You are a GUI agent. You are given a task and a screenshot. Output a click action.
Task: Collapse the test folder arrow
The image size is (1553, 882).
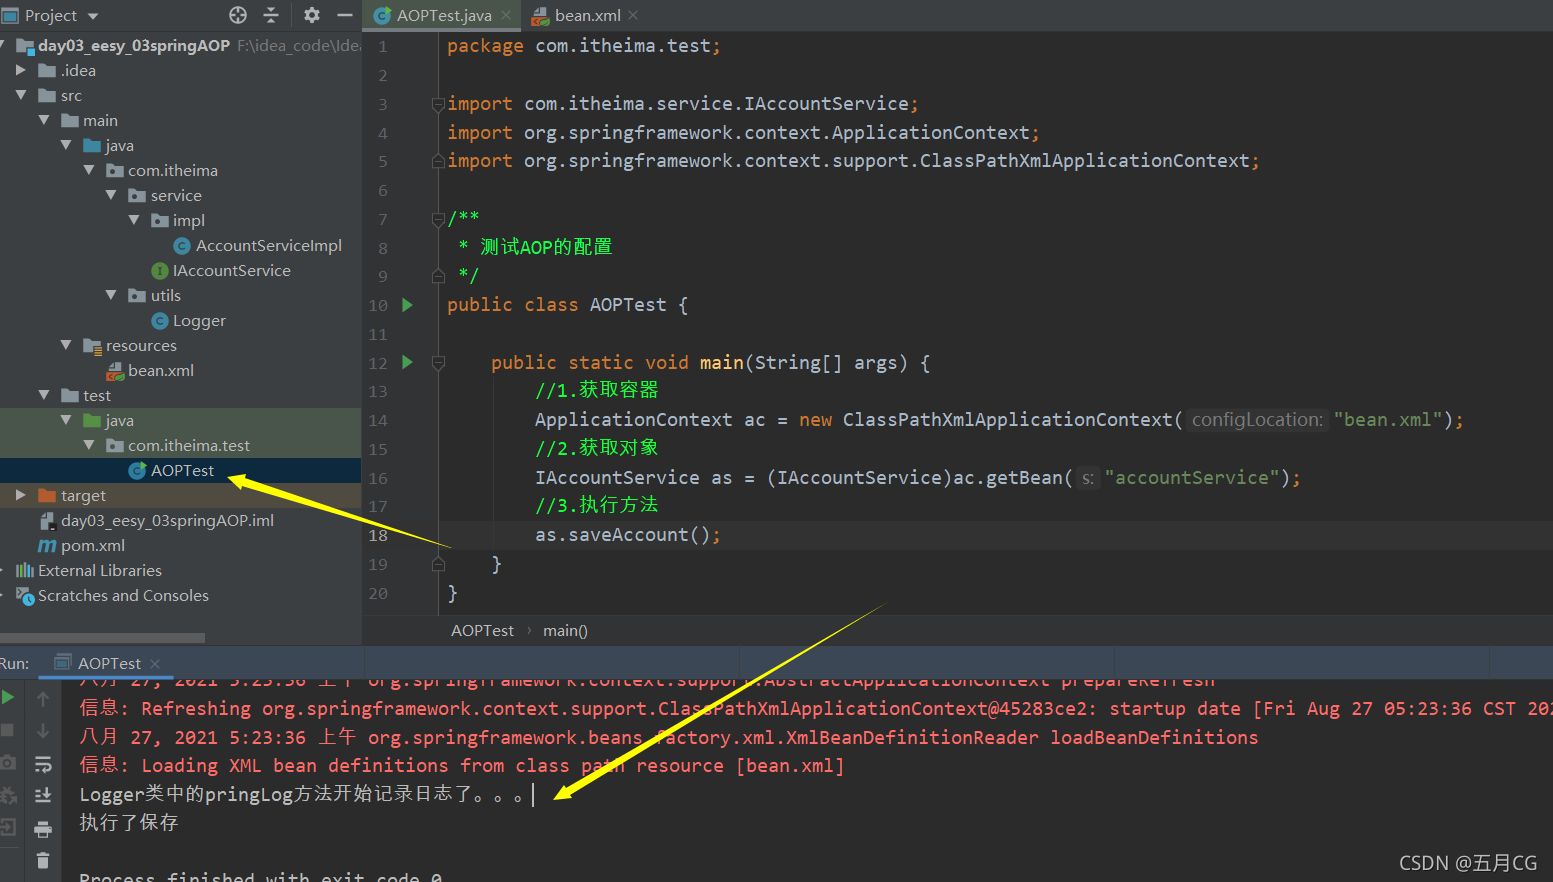(x=44, y=395)
